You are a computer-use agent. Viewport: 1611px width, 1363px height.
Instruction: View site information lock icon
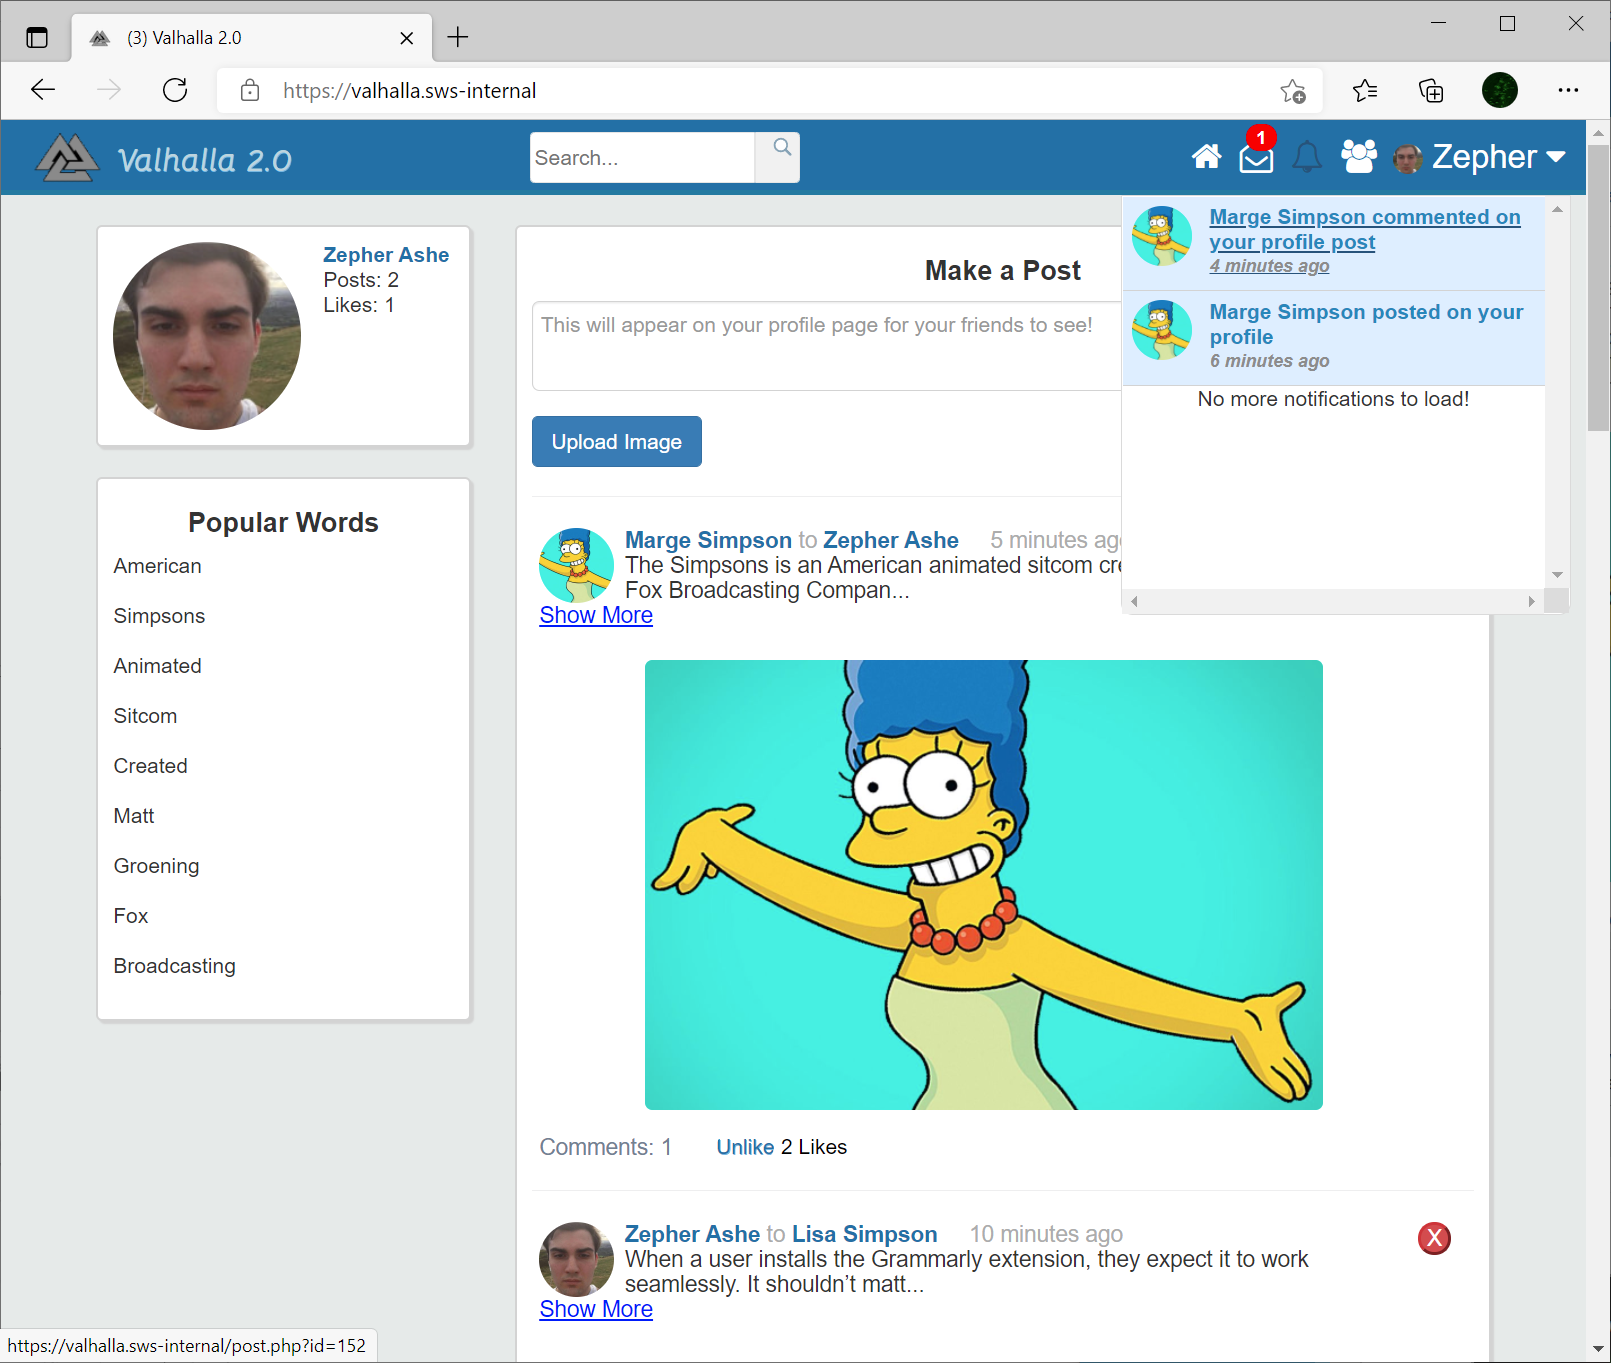coord(250,91)
